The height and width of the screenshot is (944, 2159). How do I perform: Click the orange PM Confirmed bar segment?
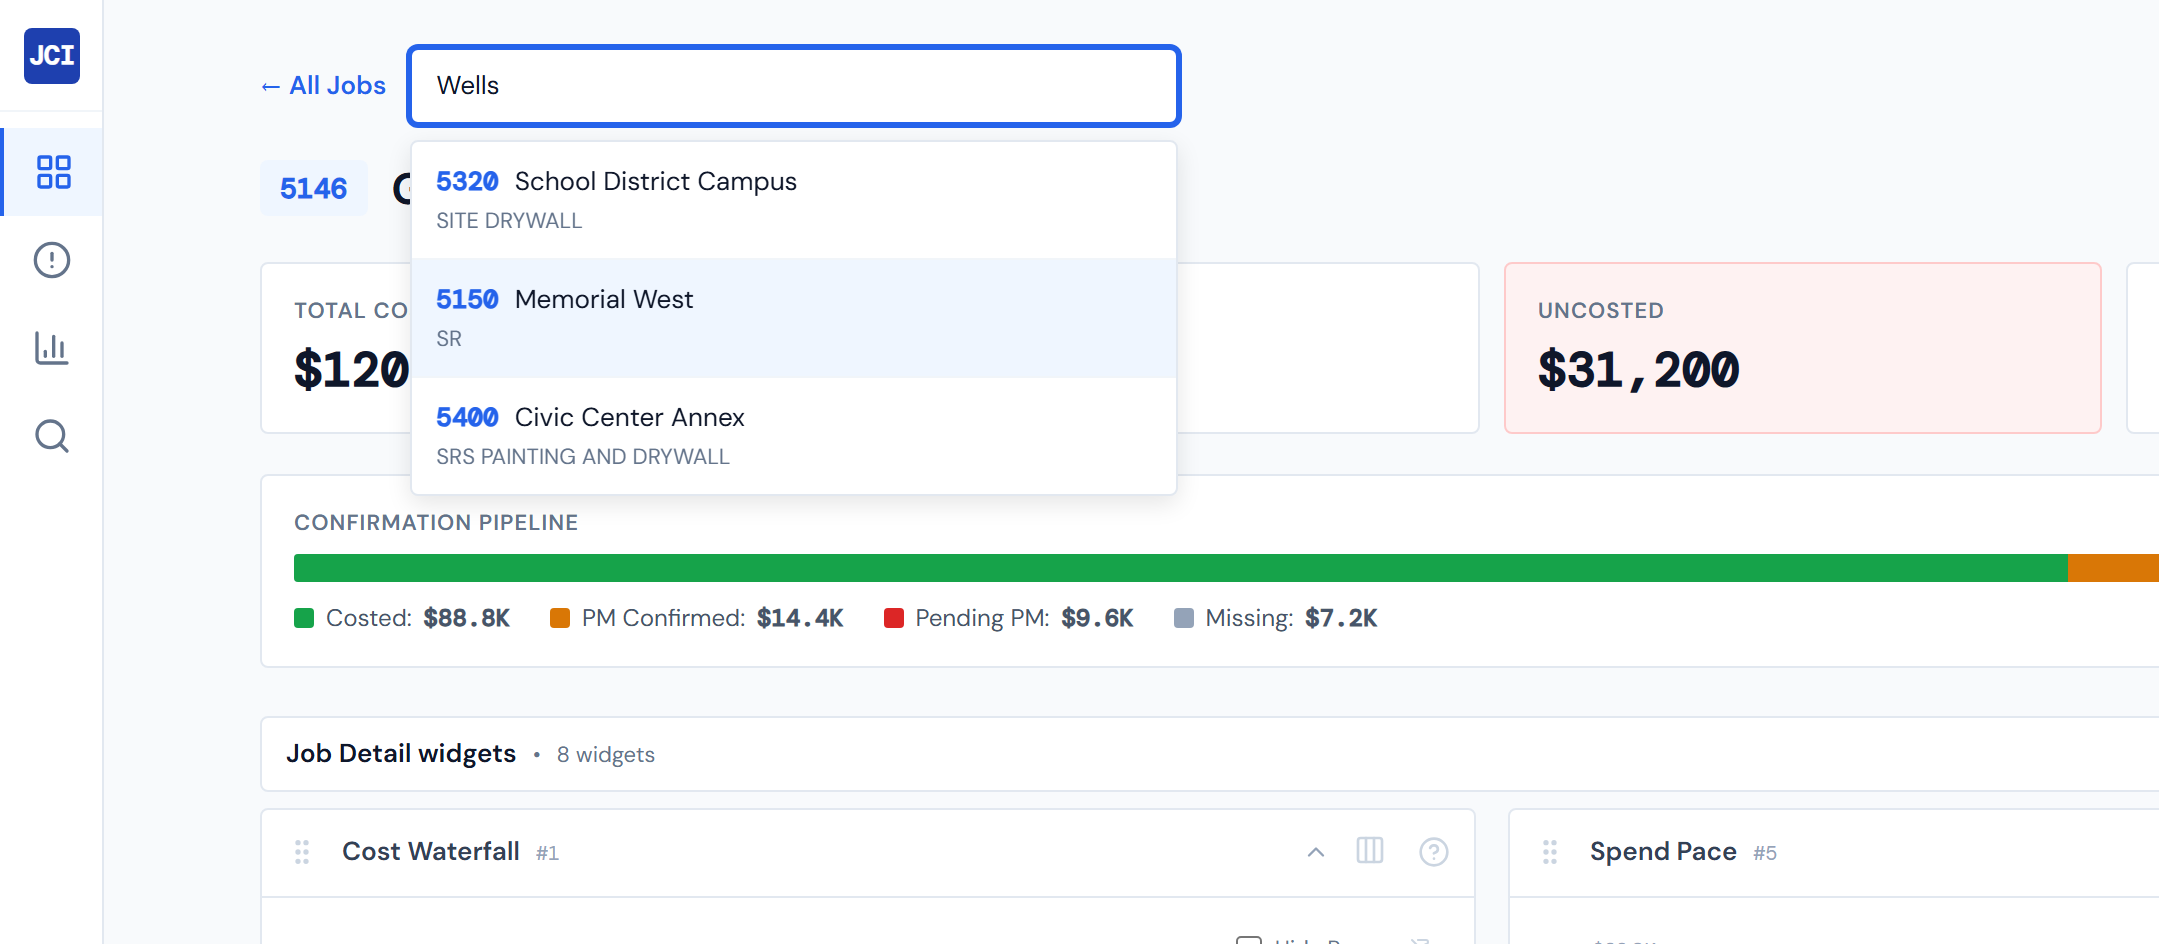[x=2112, y=568]
